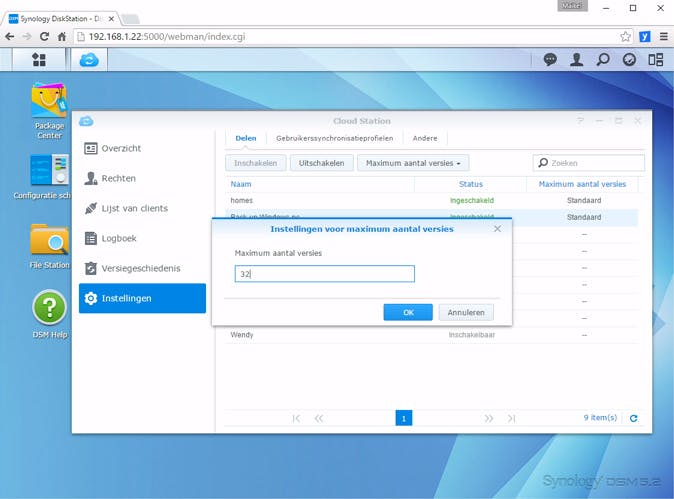Go to last page of list

tap(511, 418)
